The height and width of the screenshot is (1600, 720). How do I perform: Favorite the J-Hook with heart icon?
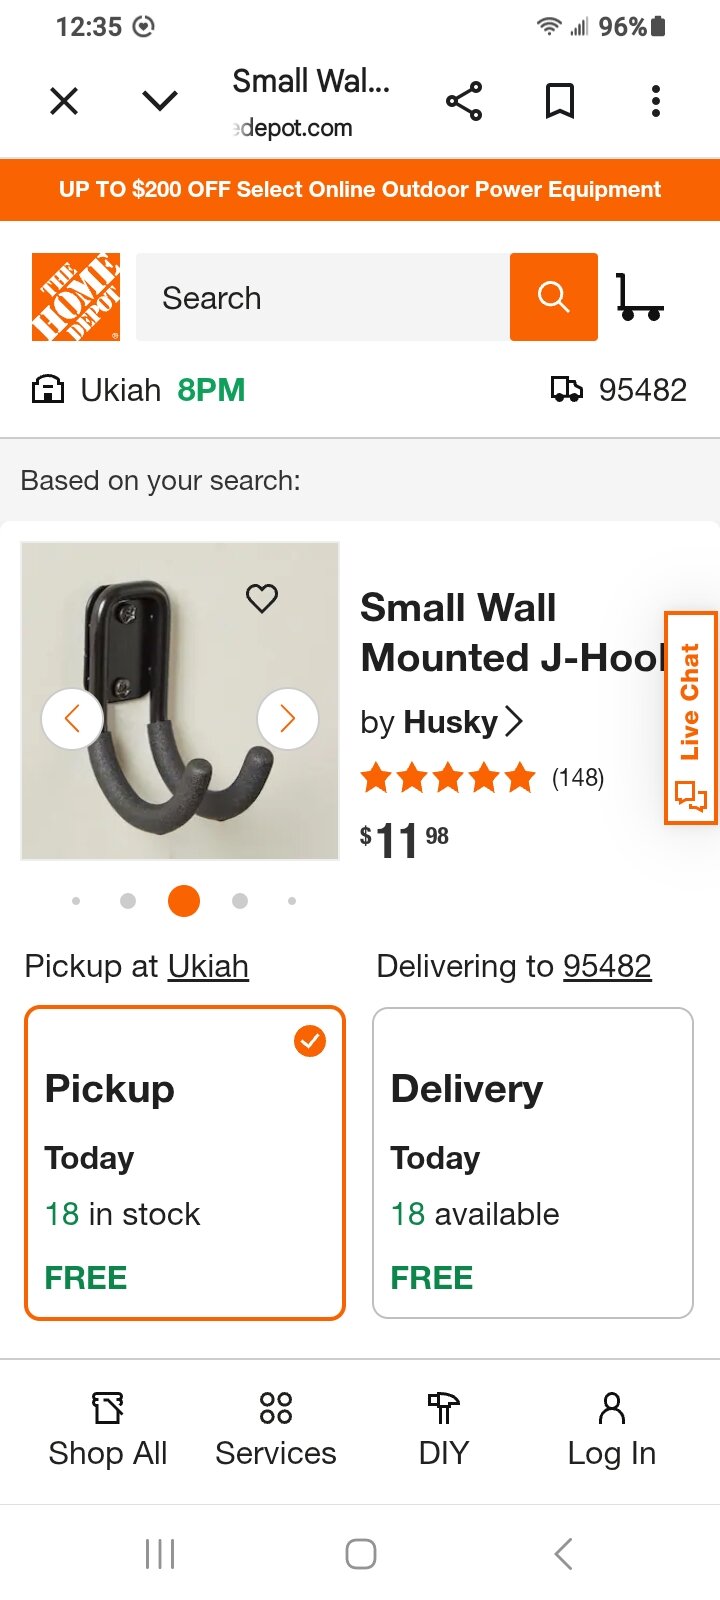(x=262, y=598)
